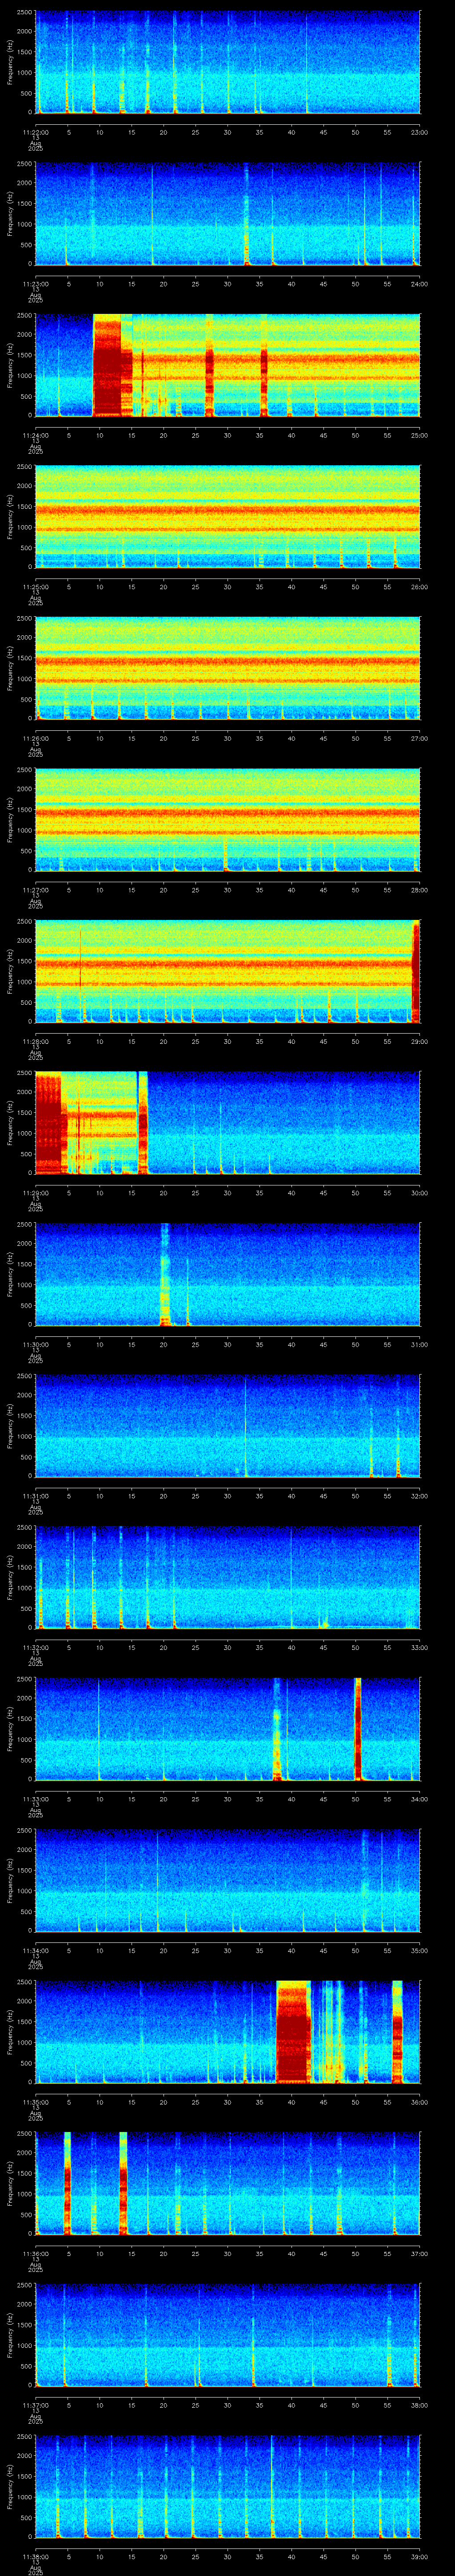Click the 26:00 end time label

[420, 587]
